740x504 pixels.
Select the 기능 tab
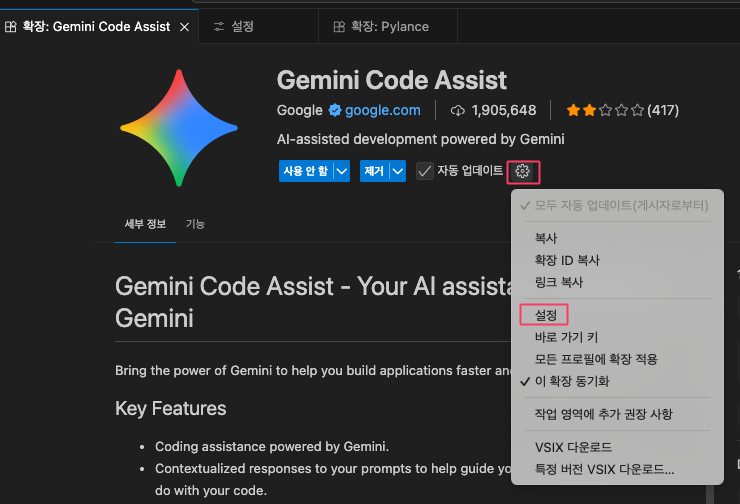(195, 224)
